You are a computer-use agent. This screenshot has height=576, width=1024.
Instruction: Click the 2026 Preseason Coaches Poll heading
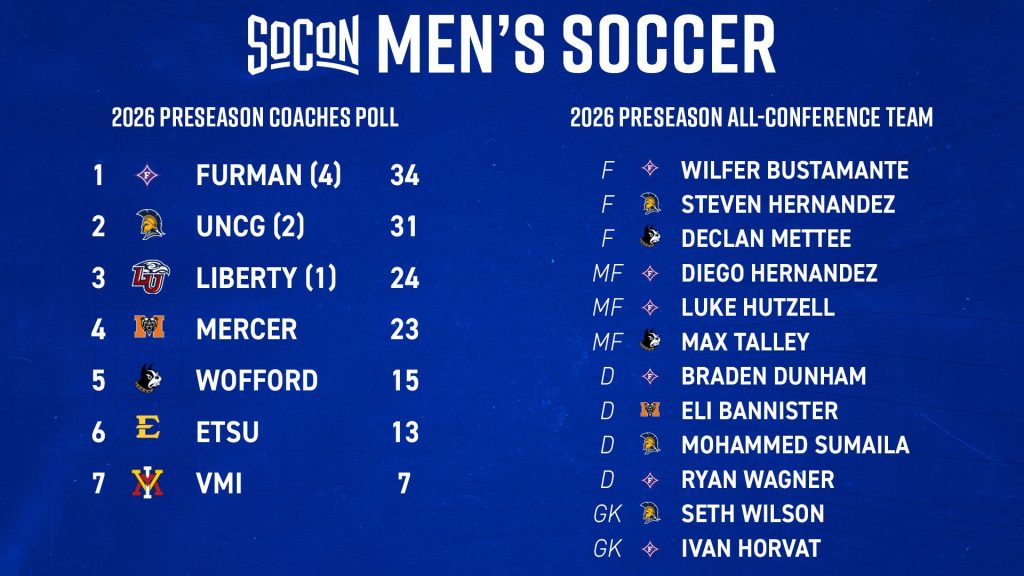tap(255, 118)
